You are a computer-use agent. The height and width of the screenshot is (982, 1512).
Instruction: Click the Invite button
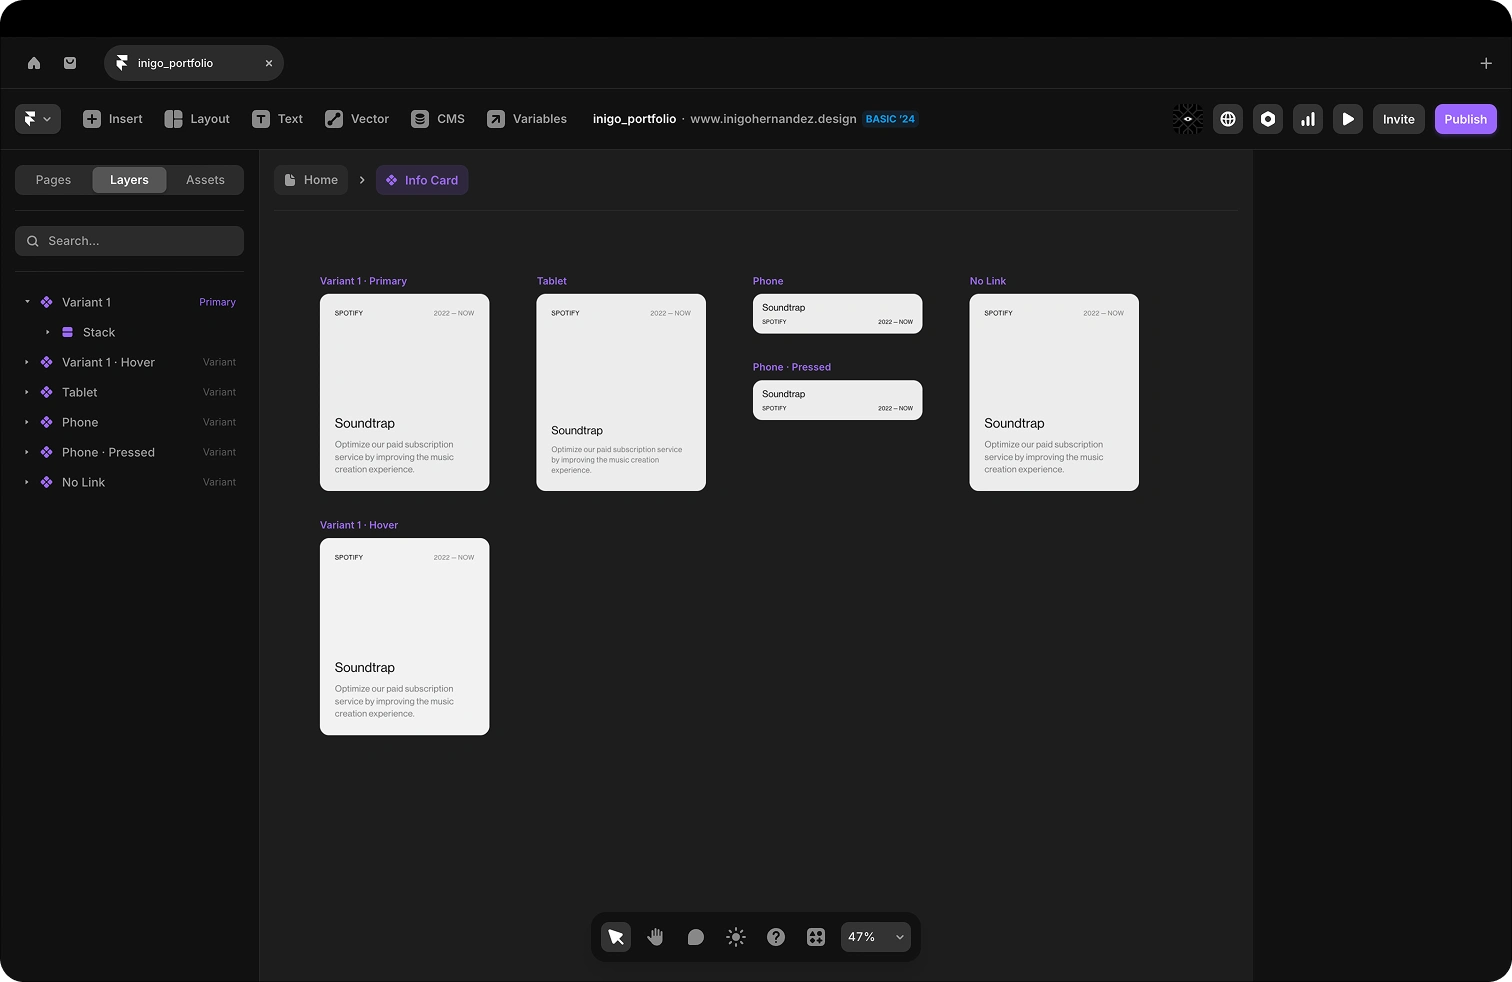click(1397, 118)
